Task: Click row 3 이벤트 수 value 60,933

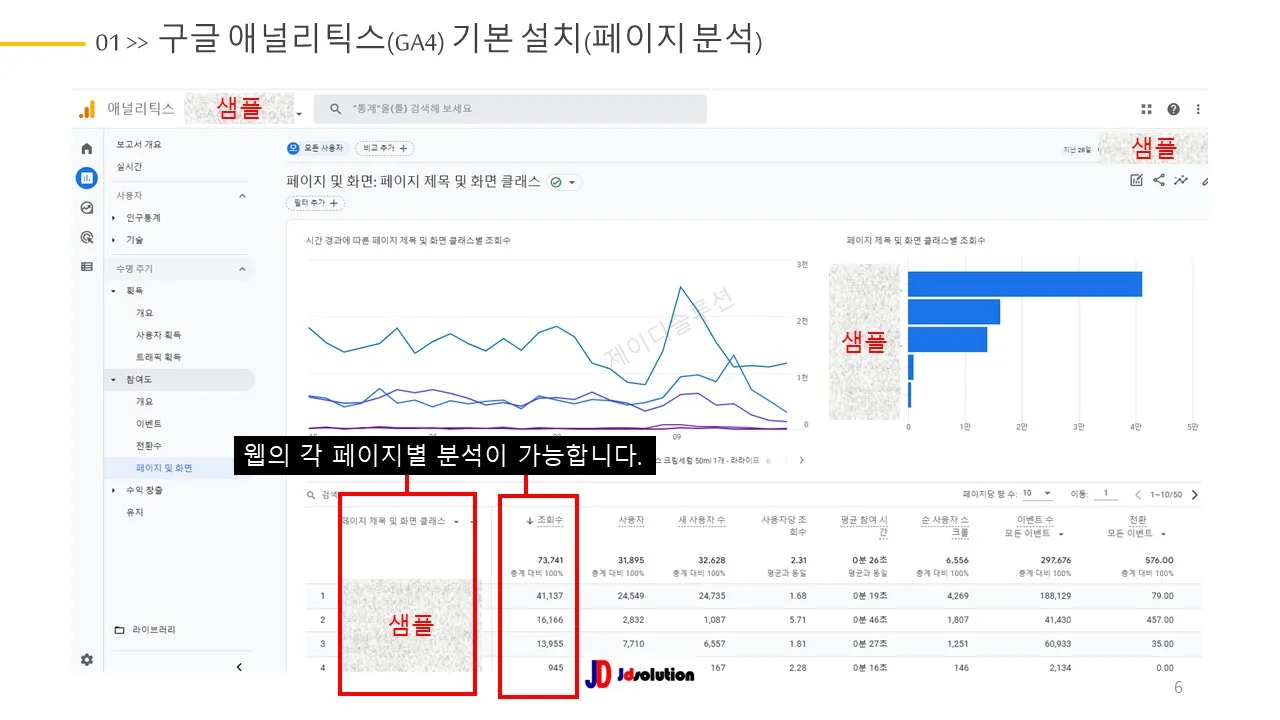Action: click(x=1056, y=644)
